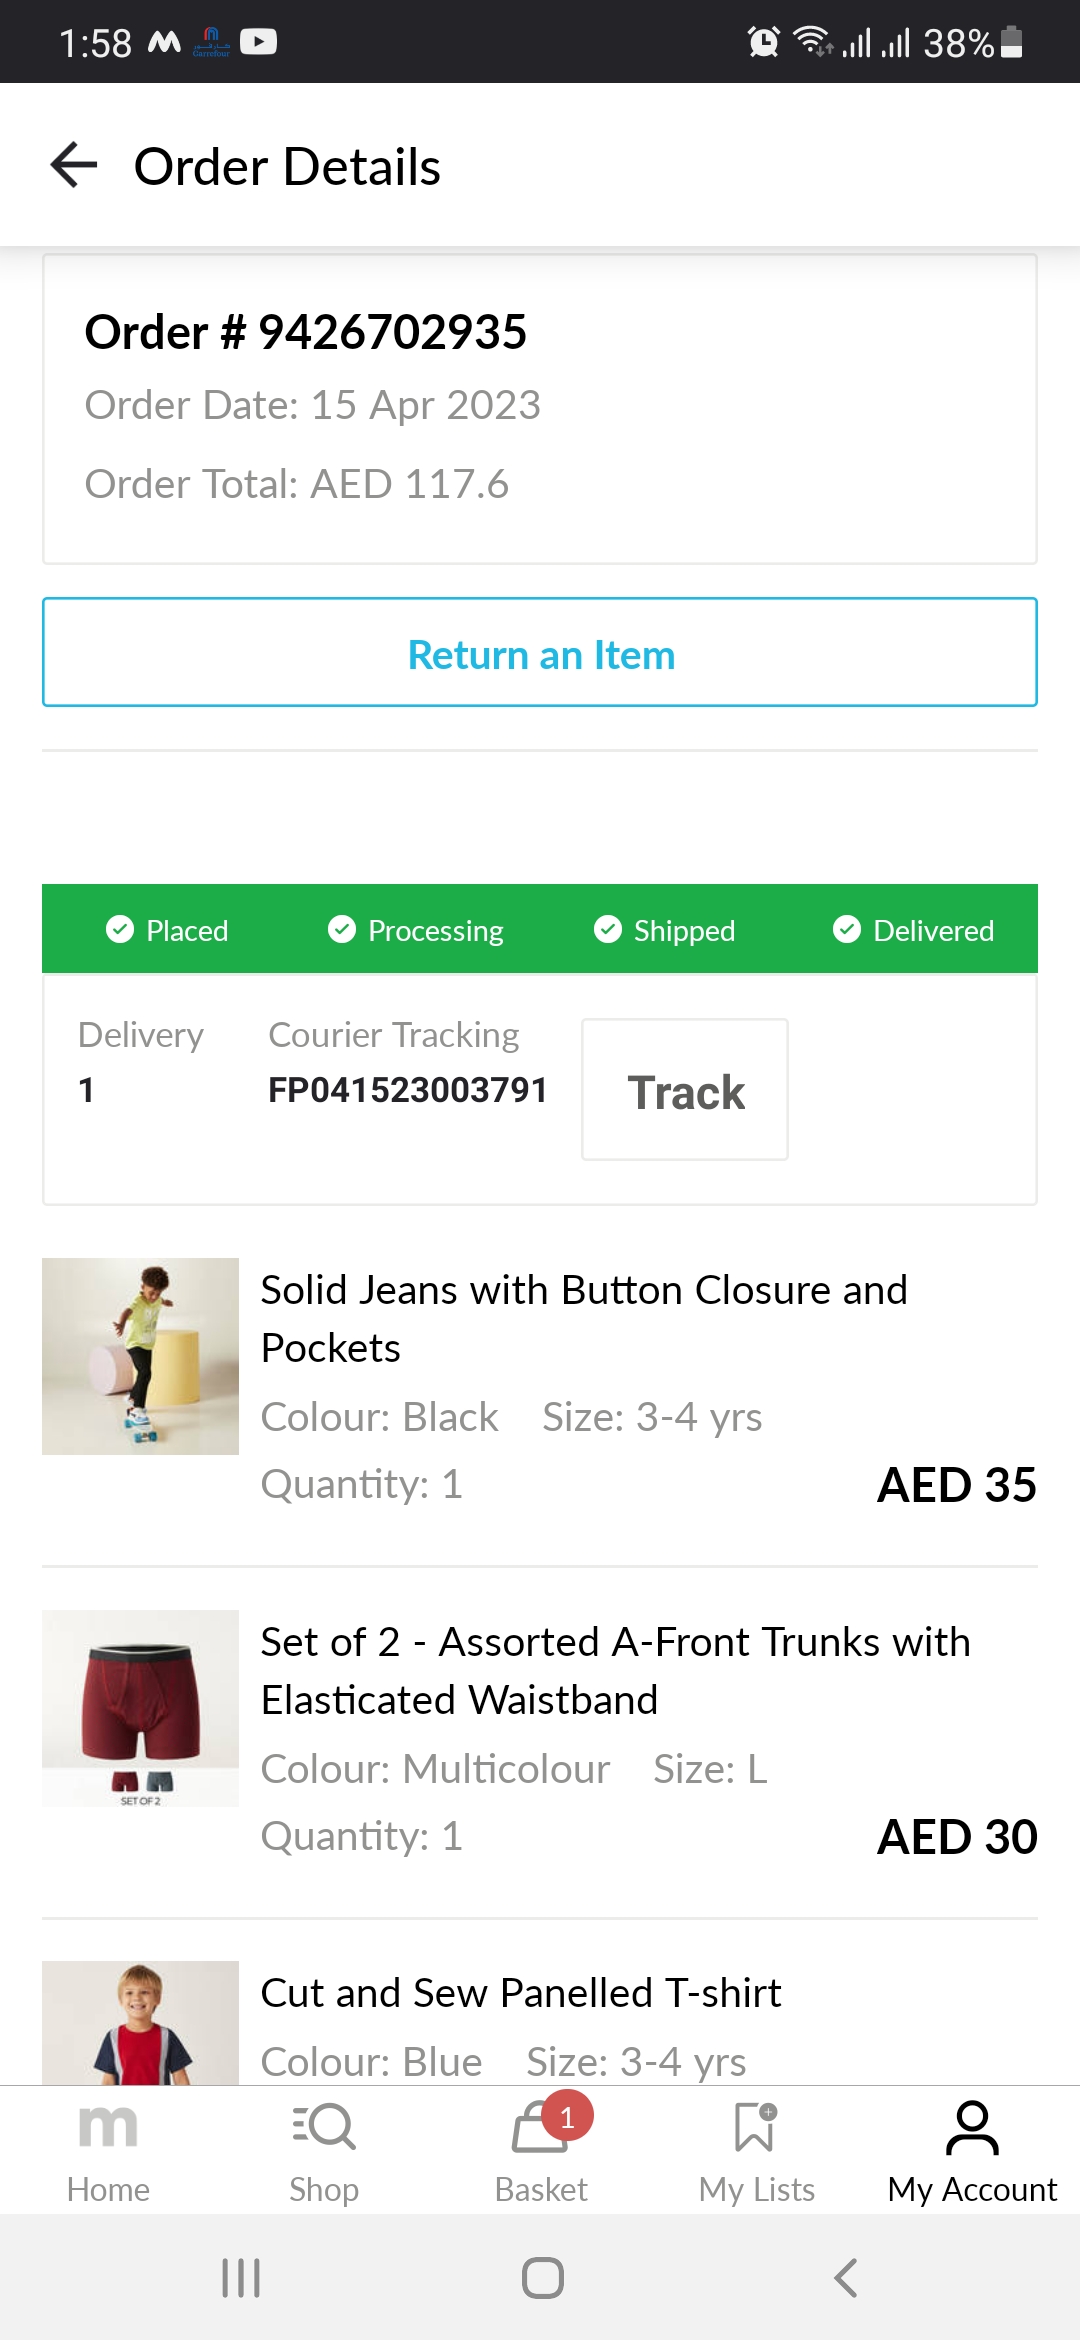This screenshot has height=2340, width=1080.
Task: Tap Android recent apps button
Action: click(241, 2278)
